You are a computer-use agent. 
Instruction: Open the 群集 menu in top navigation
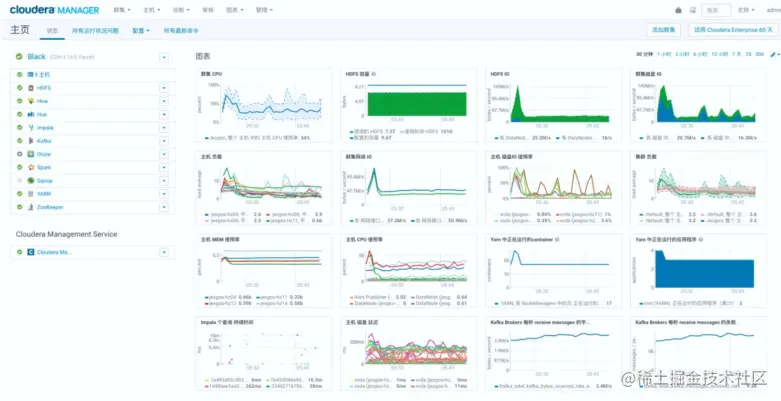[x=122, y=10]
